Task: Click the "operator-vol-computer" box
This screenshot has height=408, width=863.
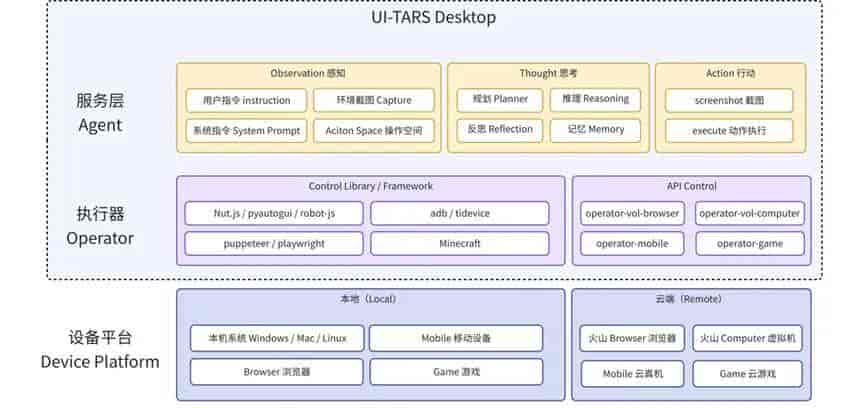Action: pos(750,214)
